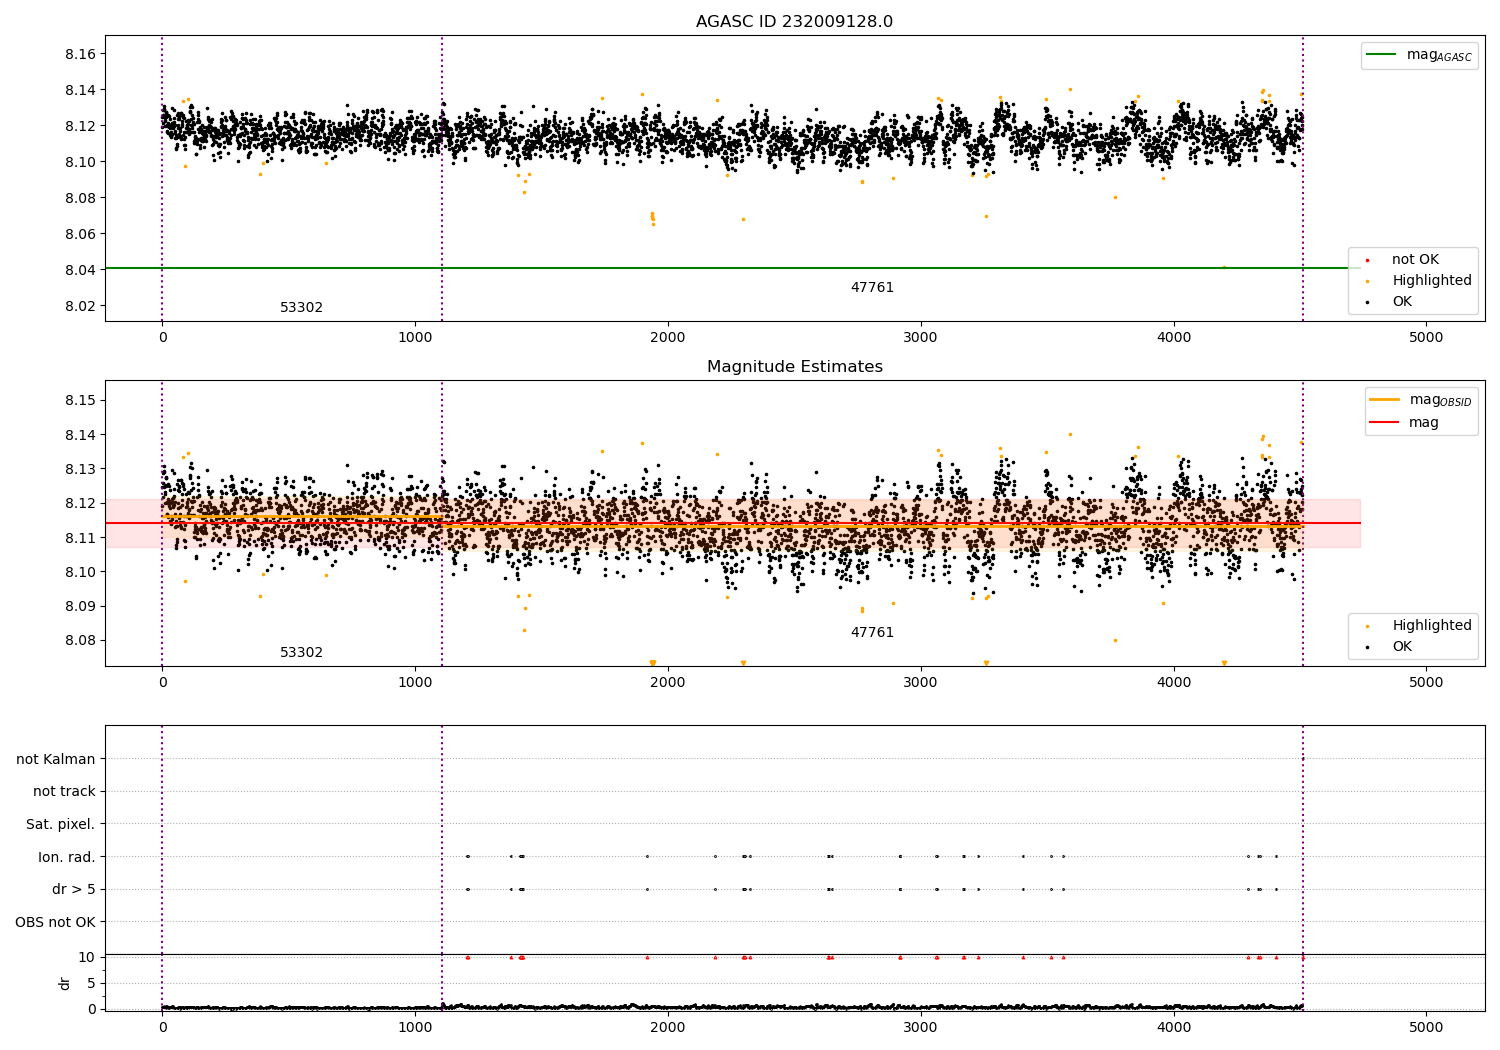Click the 47761 label in top plot

(x=872, y=288)
